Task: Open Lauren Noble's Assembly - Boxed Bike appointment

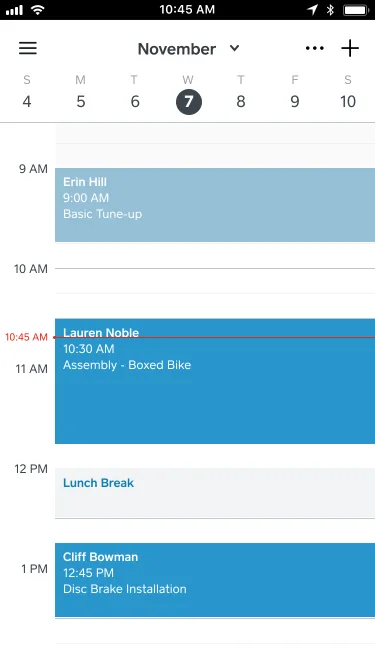Action: (215, 381)
